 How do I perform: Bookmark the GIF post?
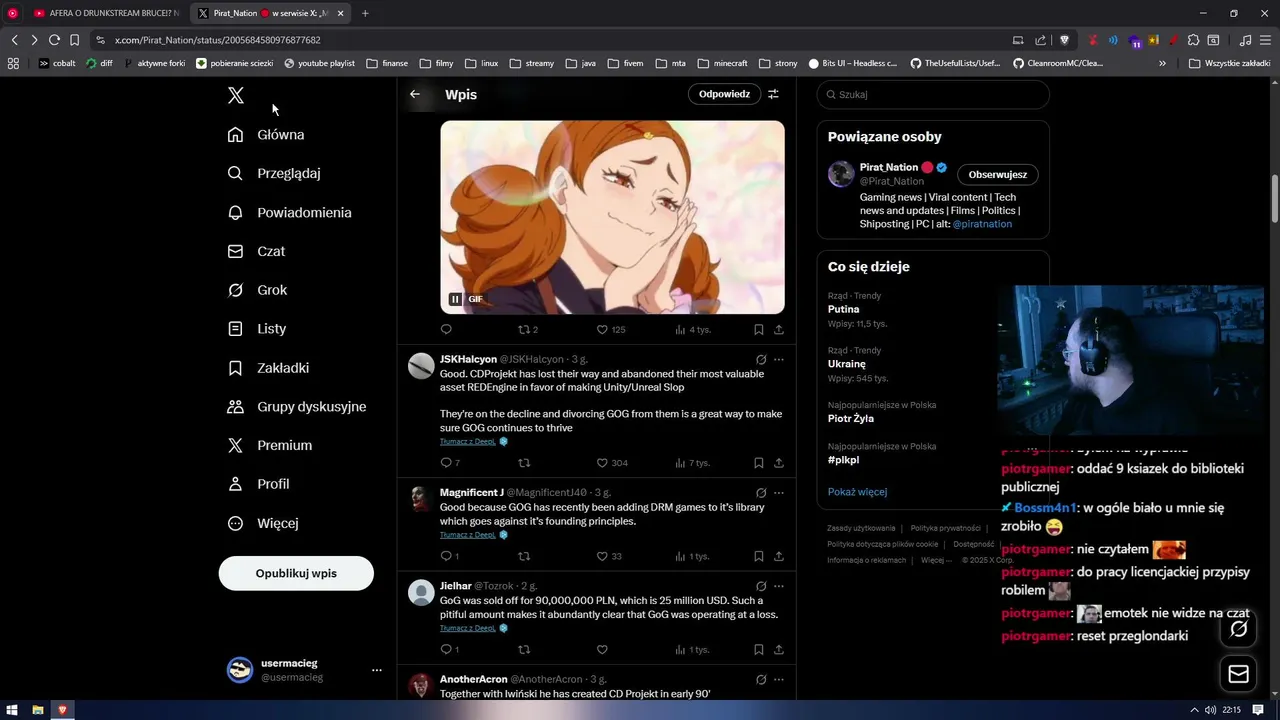[x=758, y=329]
